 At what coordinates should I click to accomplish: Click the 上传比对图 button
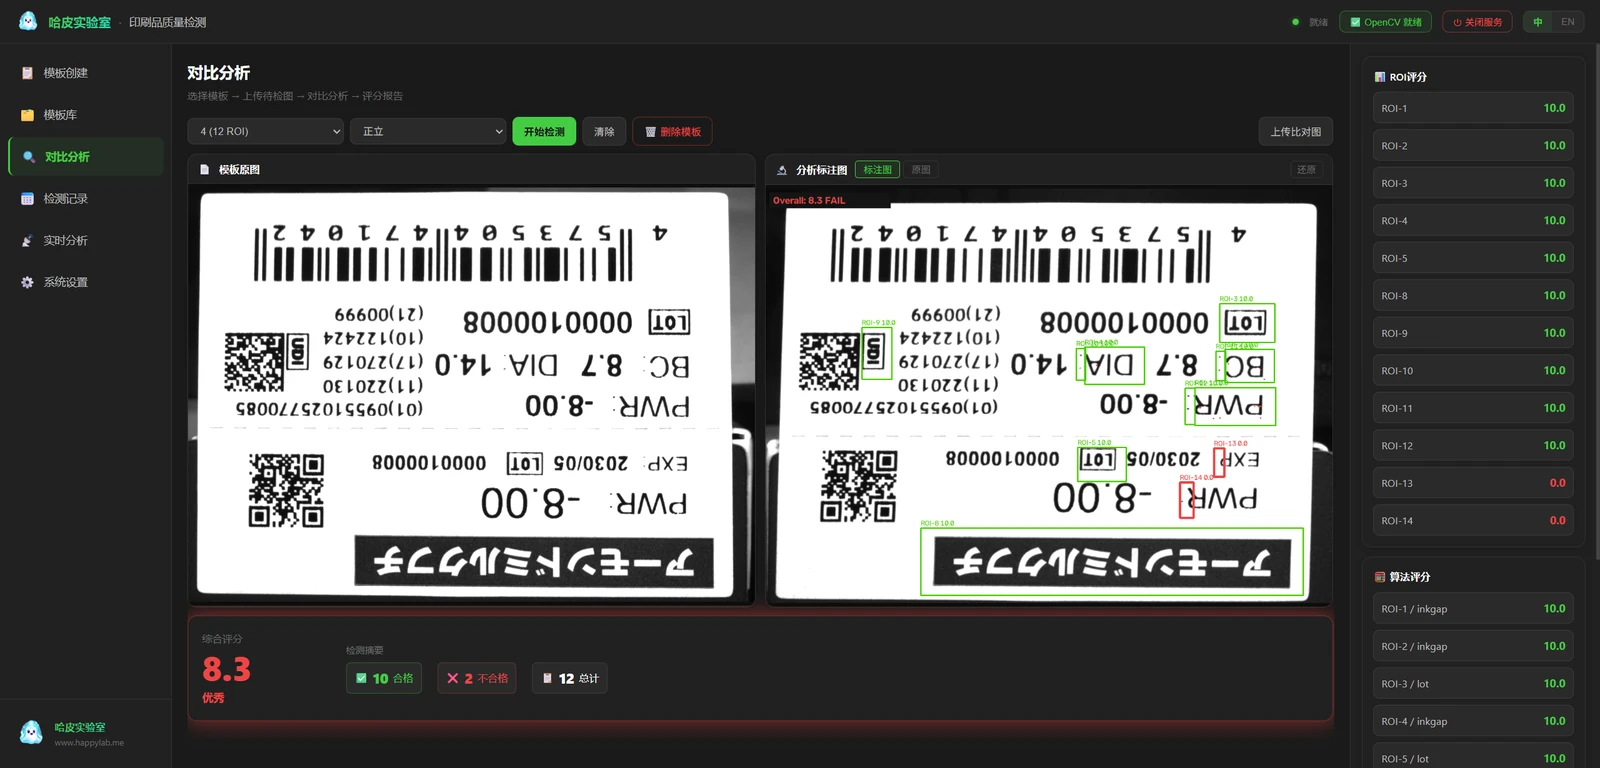tap(1295, 131)
